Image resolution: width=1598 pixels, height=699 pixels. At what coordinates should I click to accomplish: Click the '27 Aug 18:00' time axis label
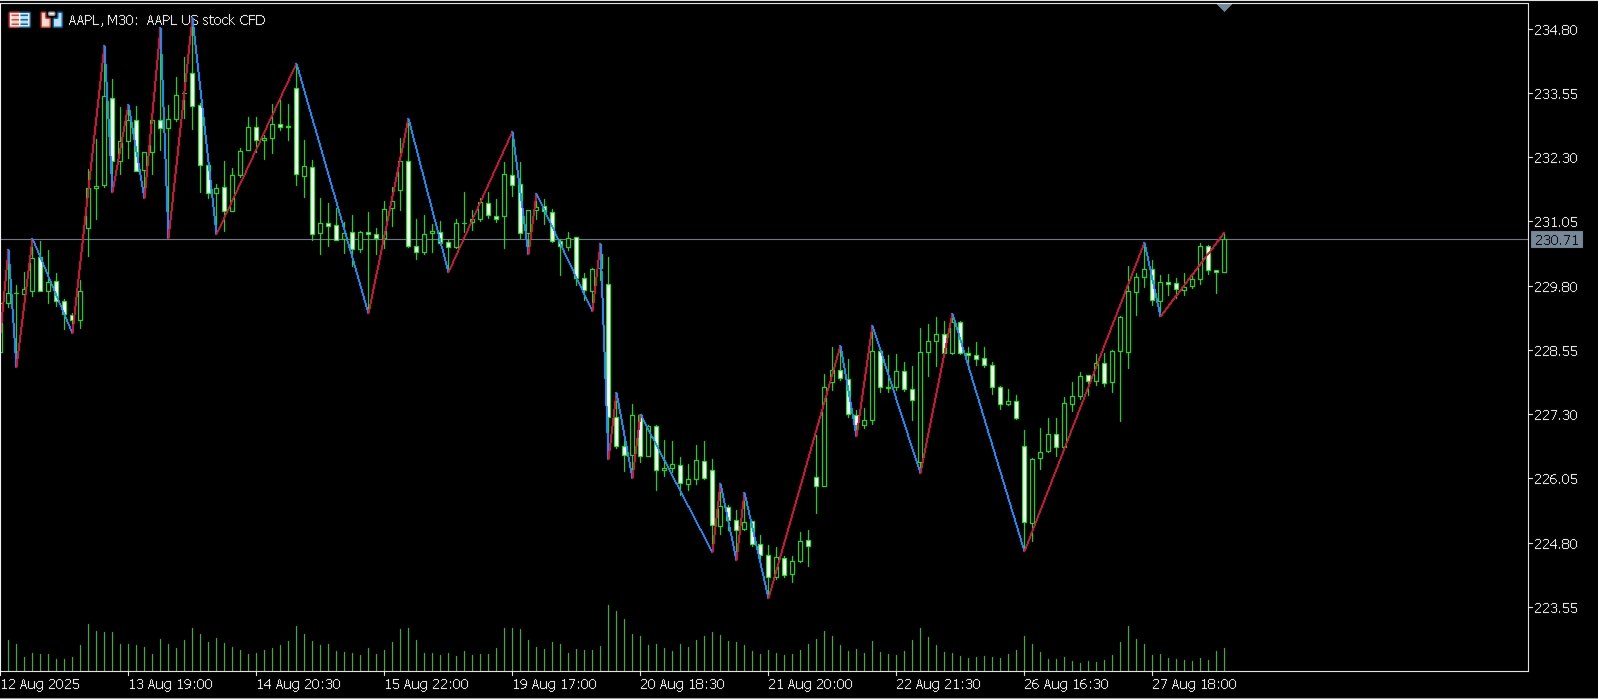(1194, 684)
